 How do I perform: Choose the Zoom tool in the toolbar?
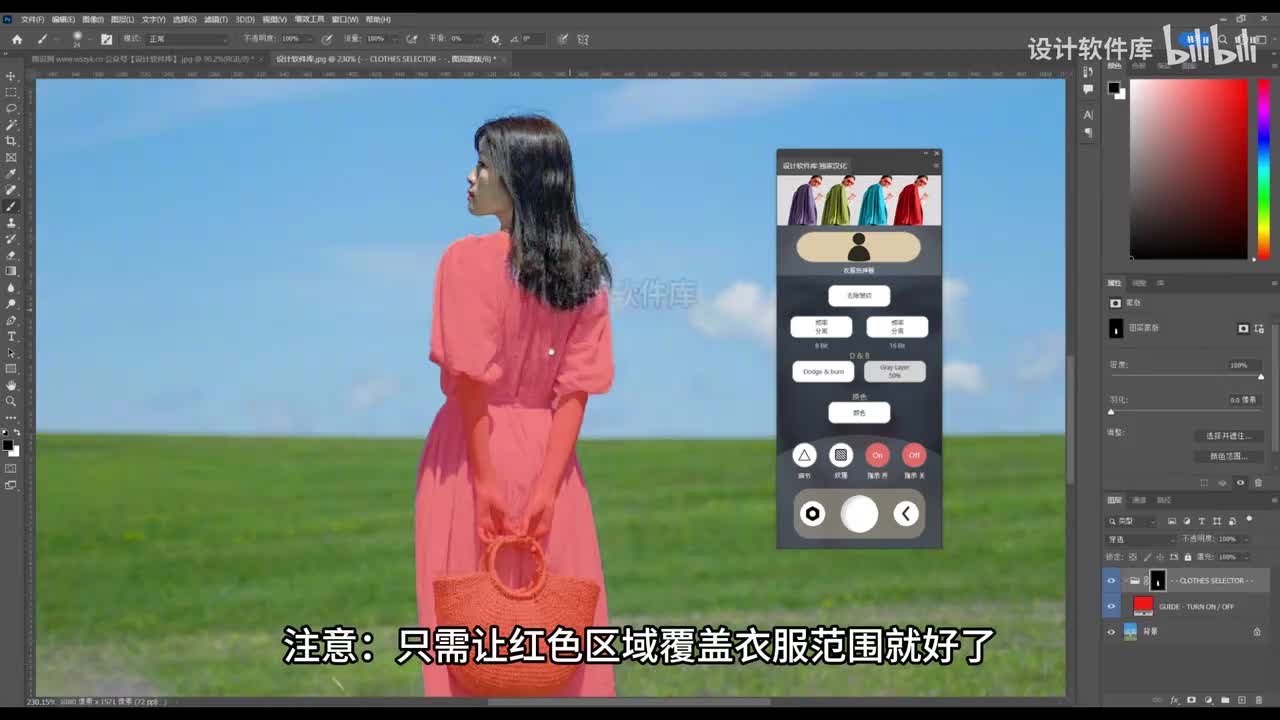(x=11, y=401)
